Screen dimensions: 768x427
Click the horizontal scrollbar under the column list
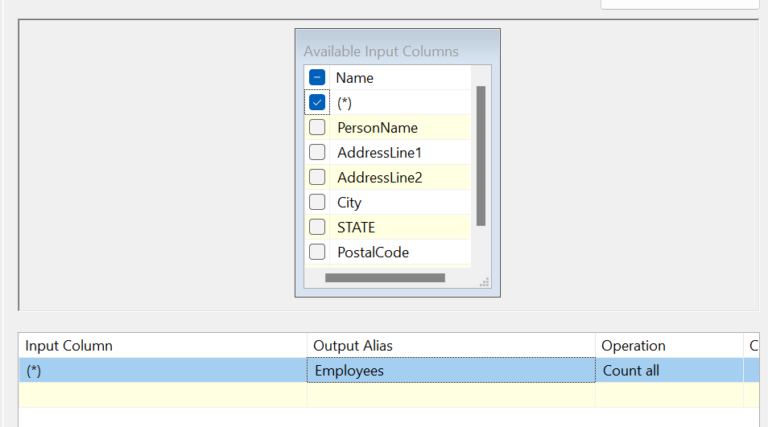(x=385, y=278)
